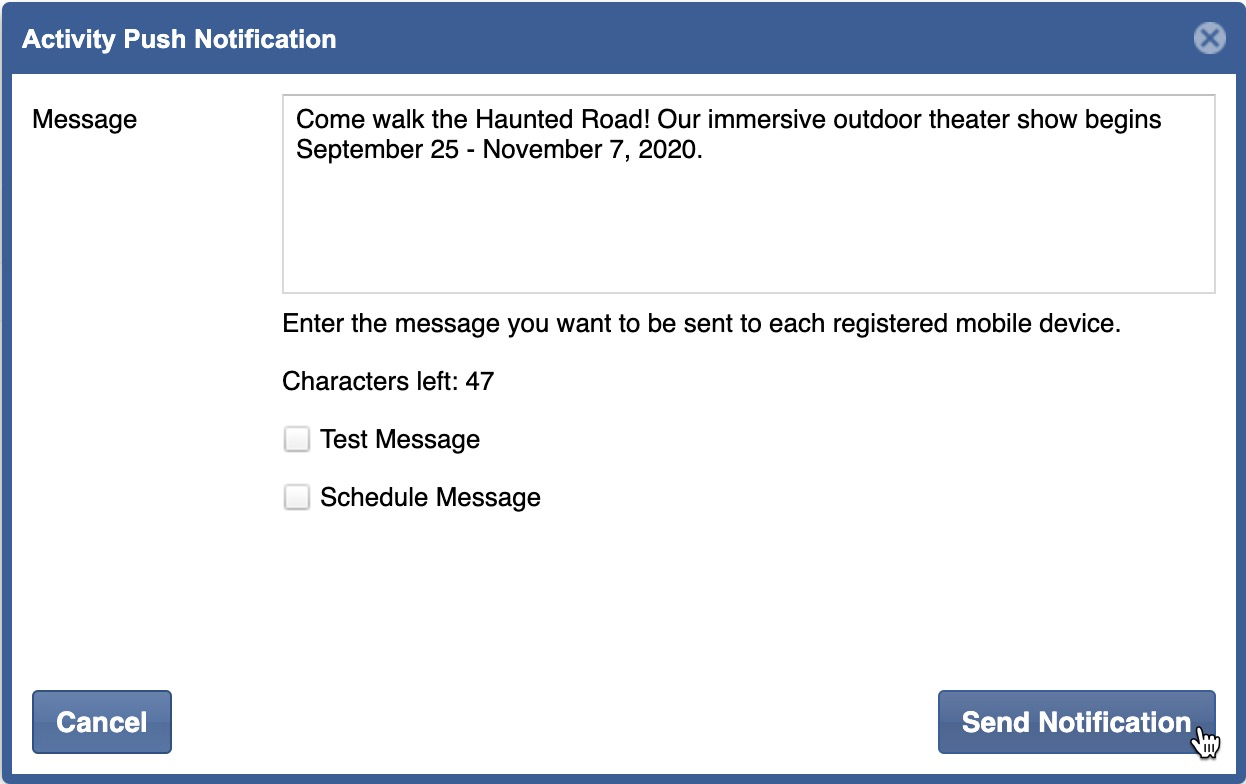Click the "Test Message" checkbox label text
This screenshot has height=784, width=1246.
point(400,440)
